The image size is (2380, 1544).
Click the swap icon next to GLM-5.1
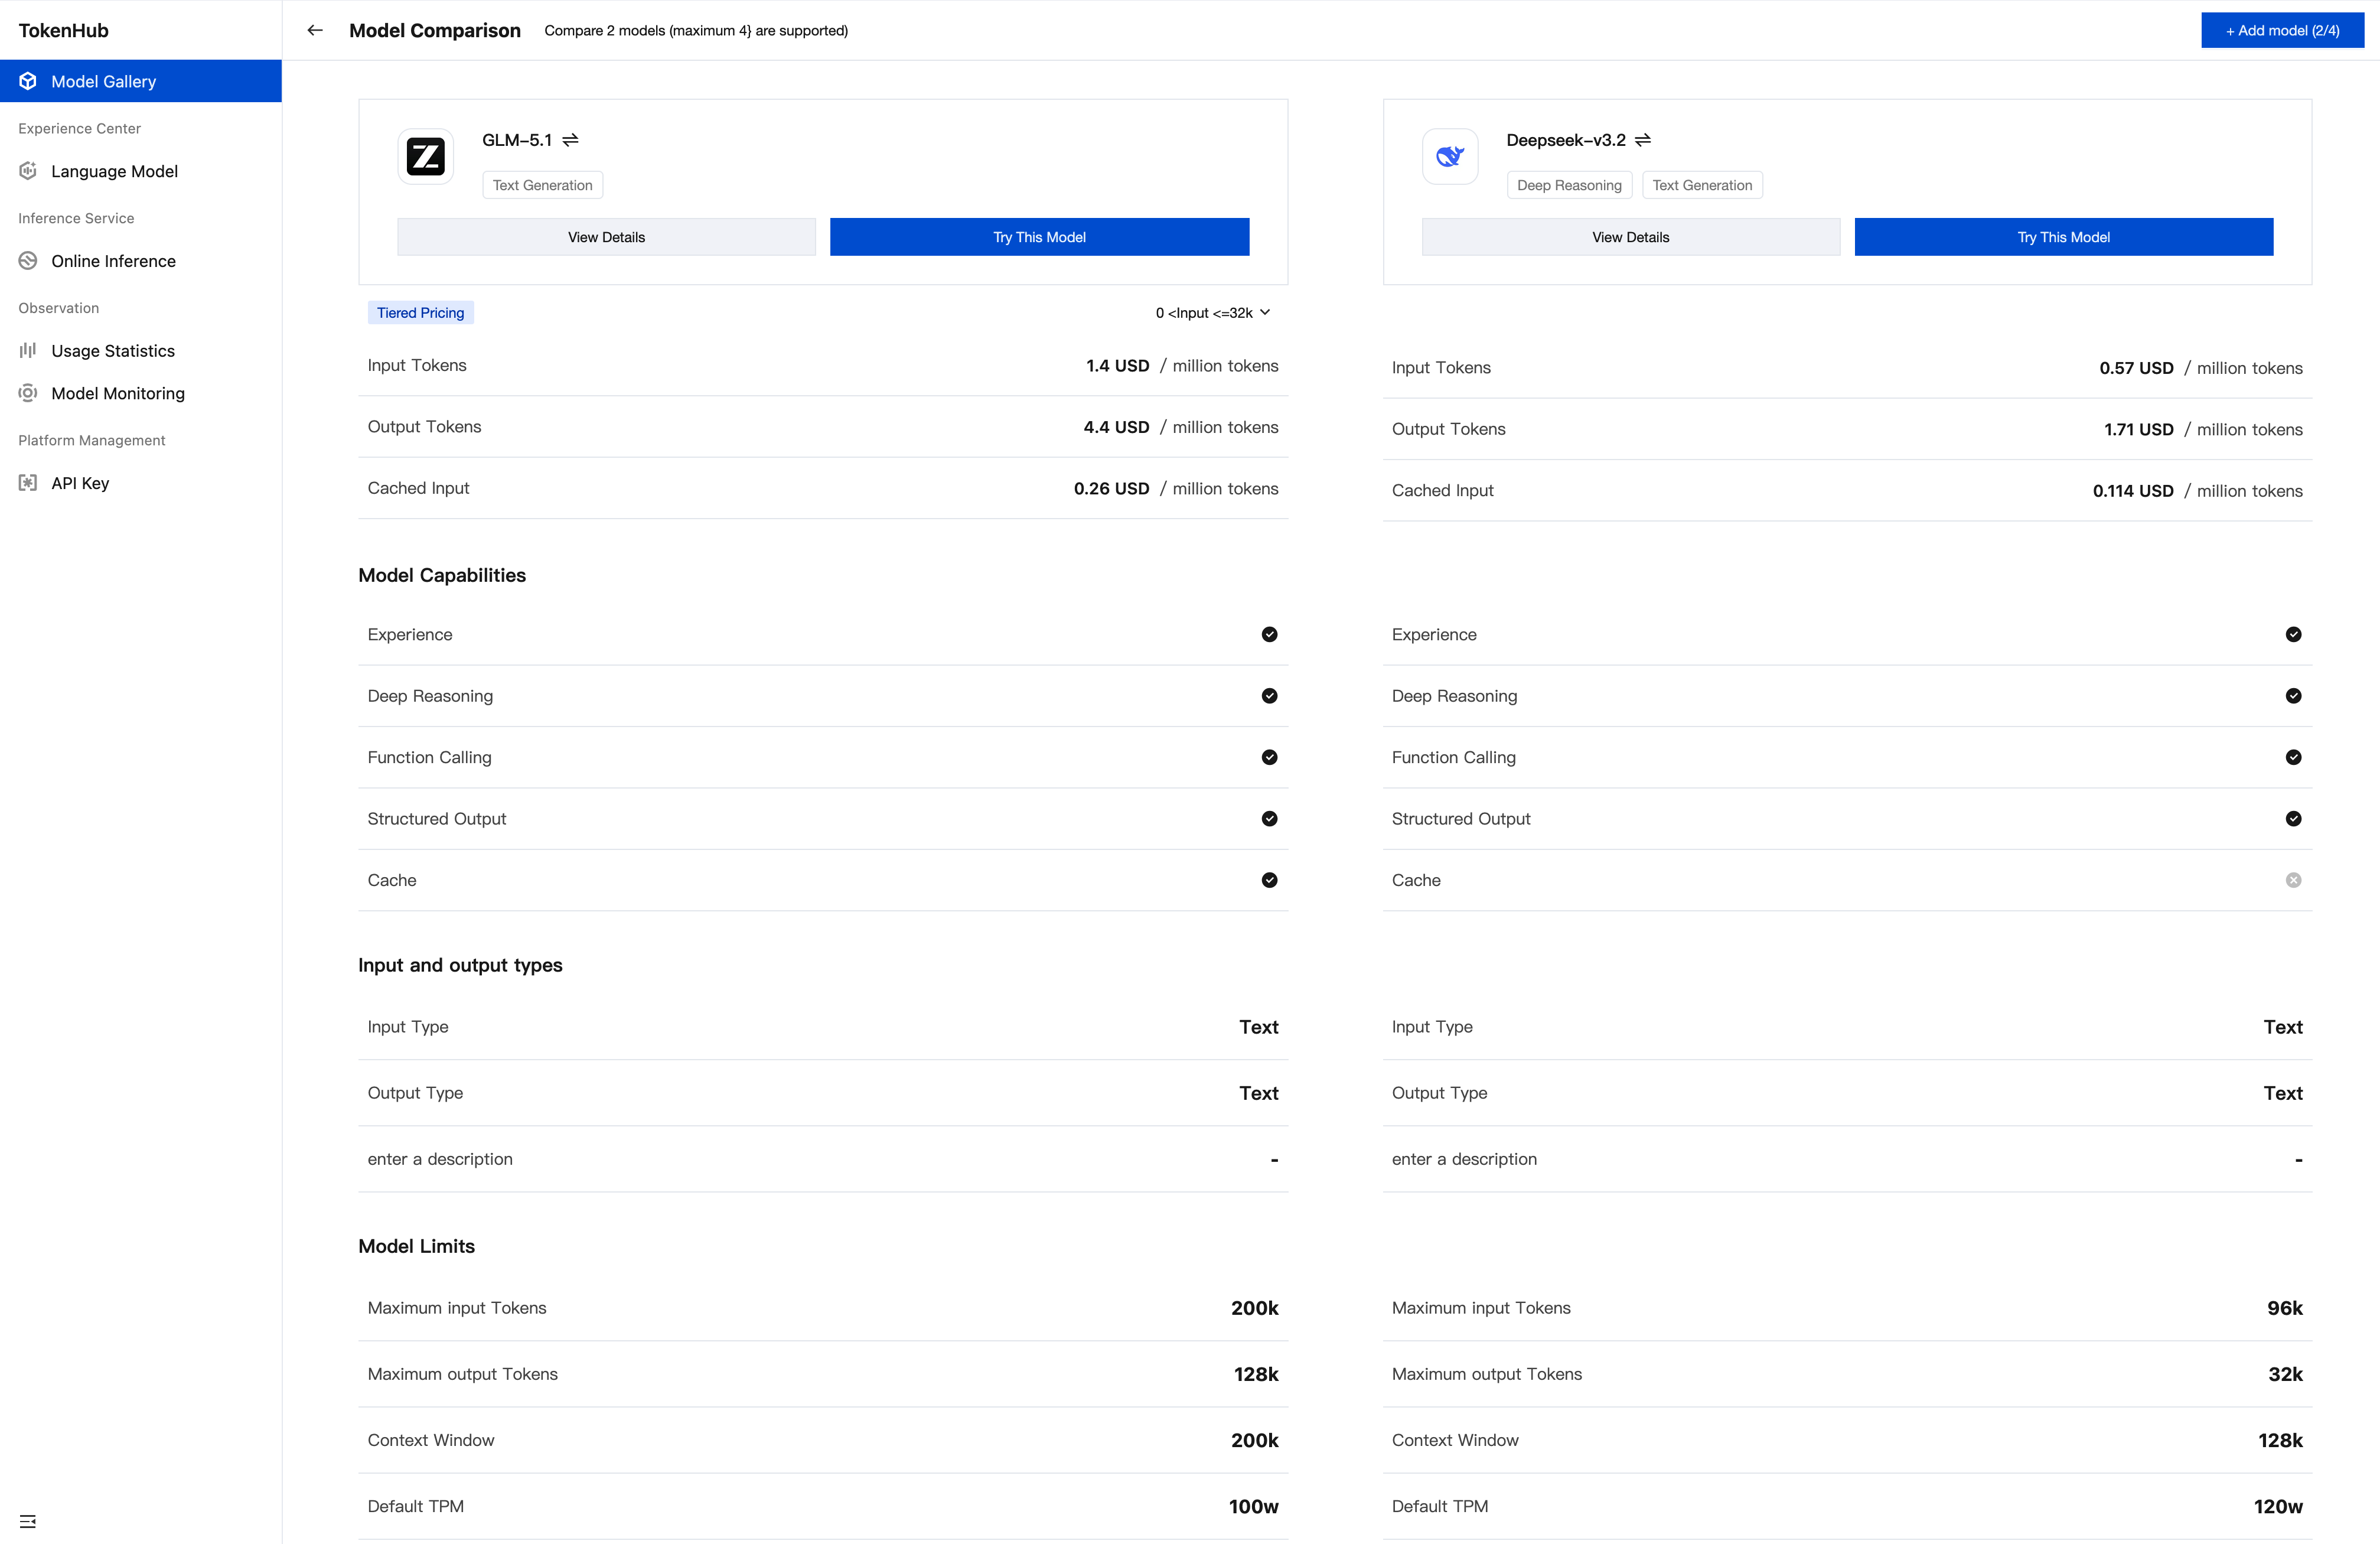(x=570, y=140)
